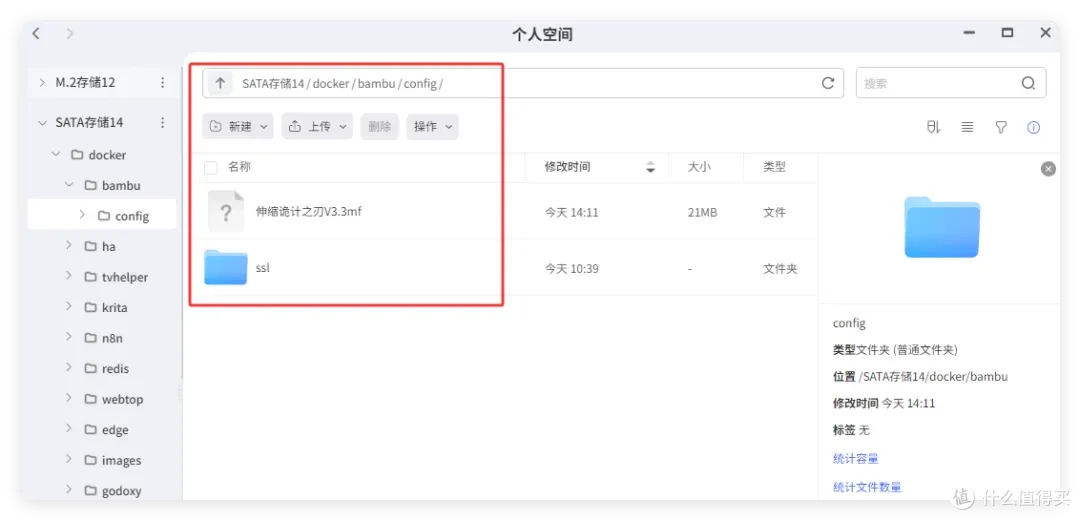The width and height of the screenshot is (1080, 520).
Task: Expand the redis folder tree node
Action: pos(69,368)
